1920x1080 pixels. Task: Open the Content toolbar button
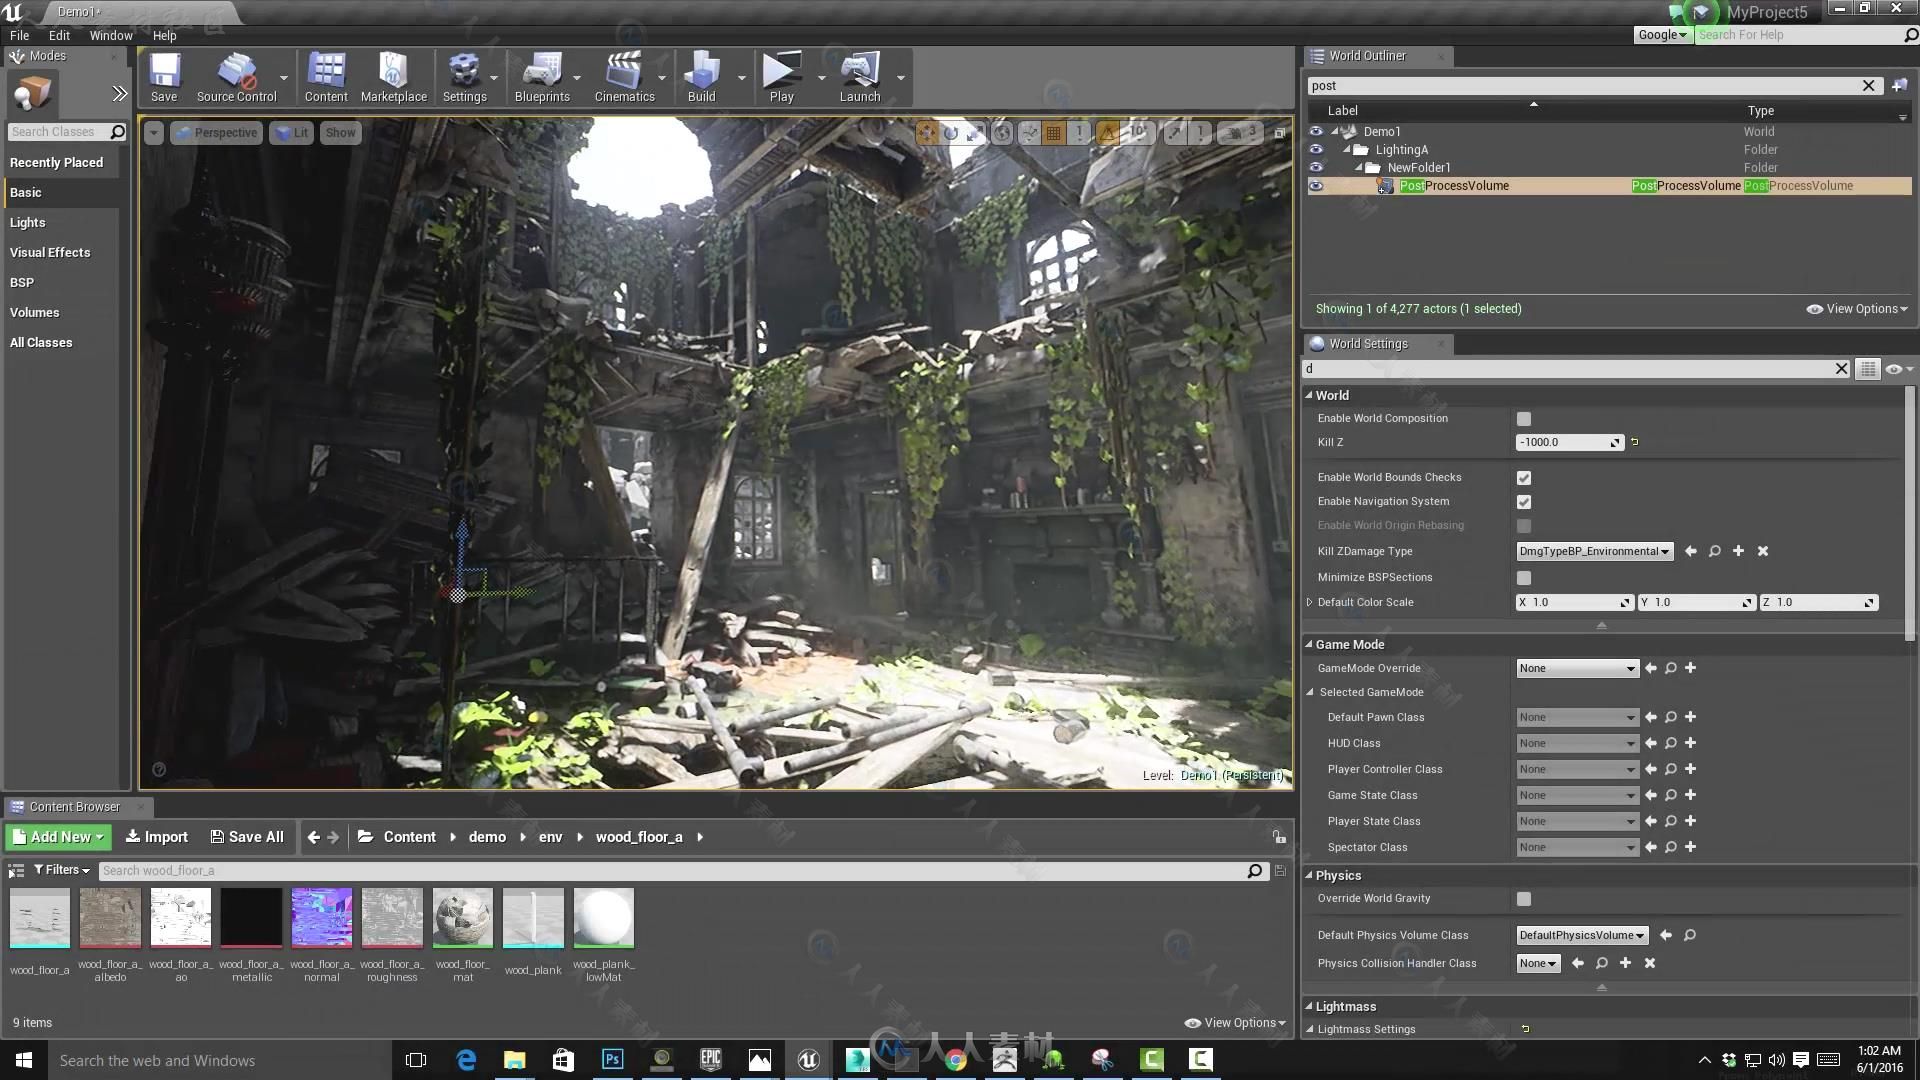(x=326, y=77)
